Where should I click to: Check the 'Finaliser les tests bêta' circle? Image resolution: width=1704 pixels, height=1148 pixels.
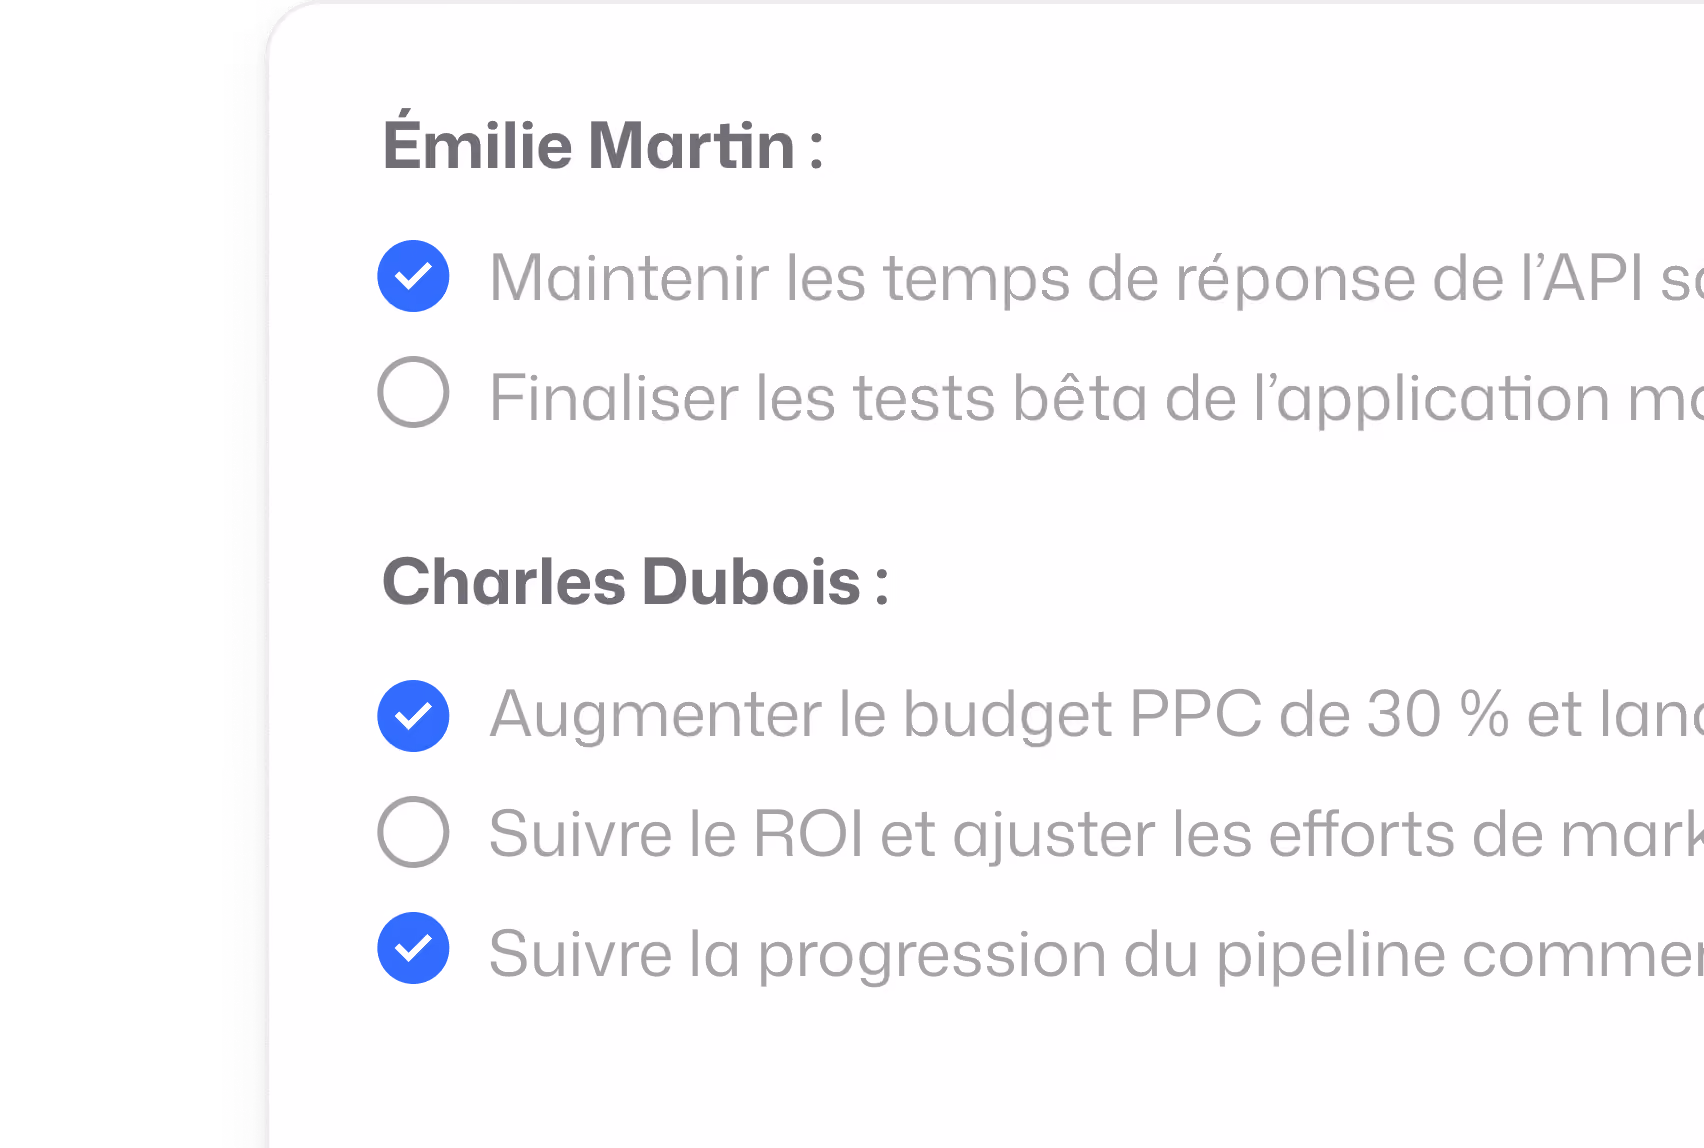pos(413,392)
